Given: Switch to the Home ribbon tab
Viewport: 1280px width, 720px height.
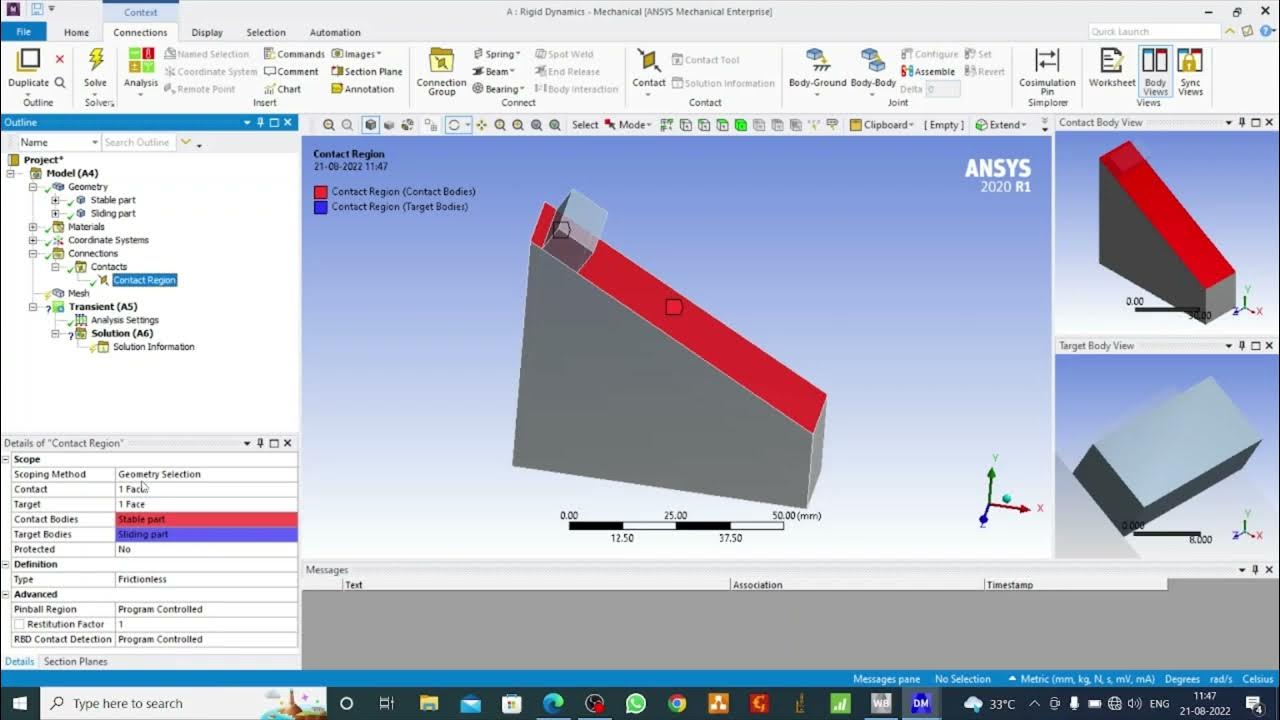Looking at the screenshot, I should point(76,32).
